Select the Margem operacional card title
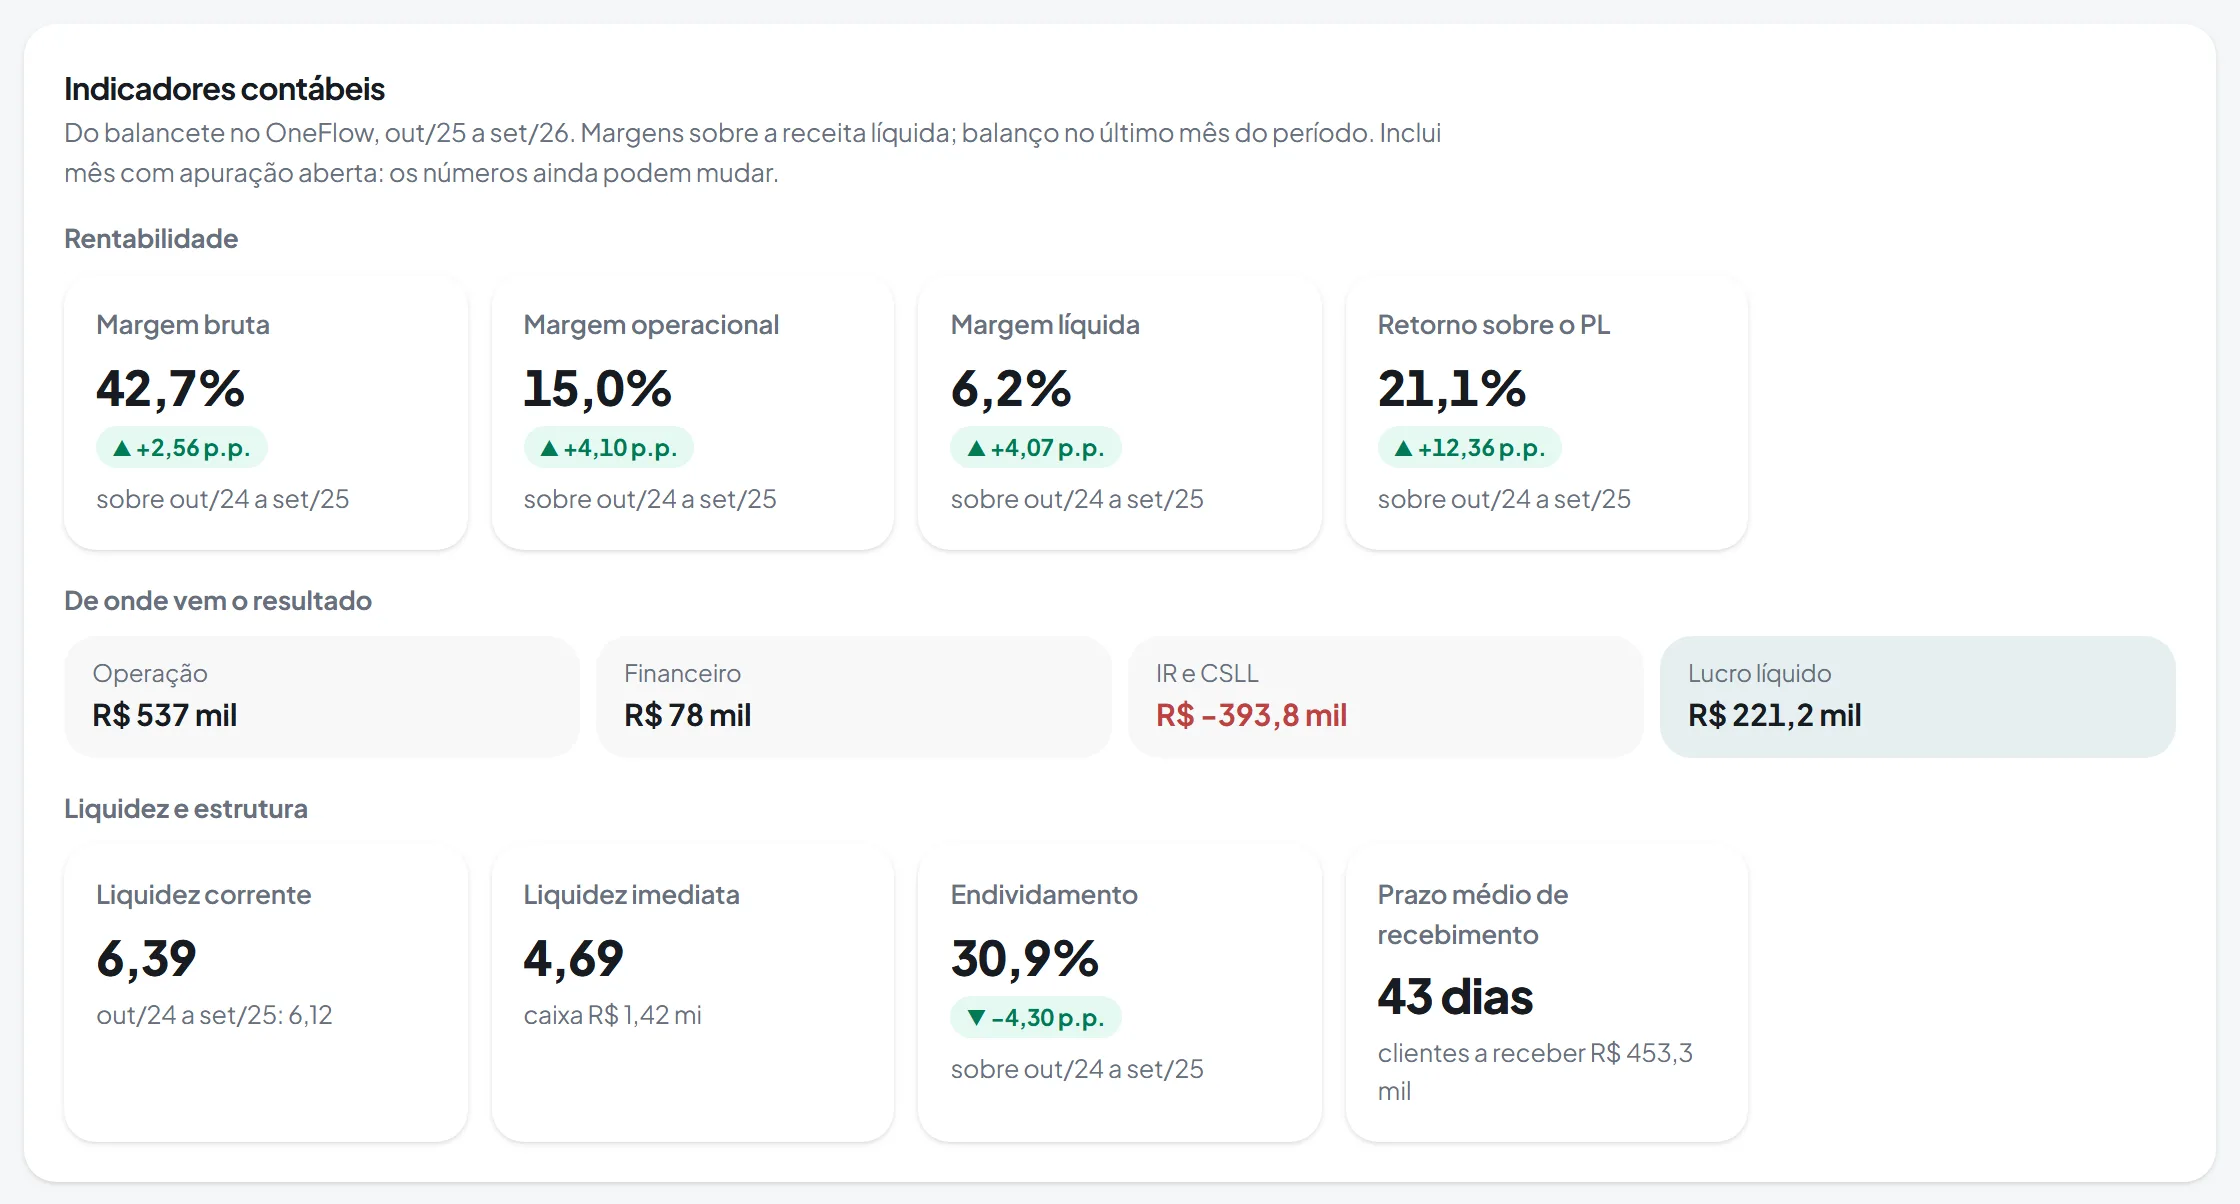Screen dimensions: 2240x1204 [651, 325]
